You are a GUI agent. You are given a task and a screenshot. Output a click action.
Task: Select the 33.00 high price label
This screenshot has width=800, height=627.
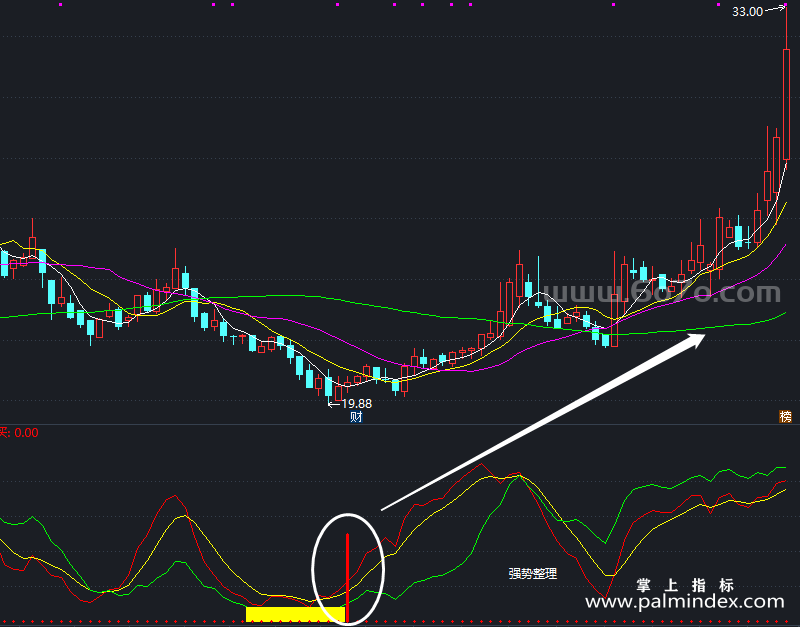(x=747, y=12)
